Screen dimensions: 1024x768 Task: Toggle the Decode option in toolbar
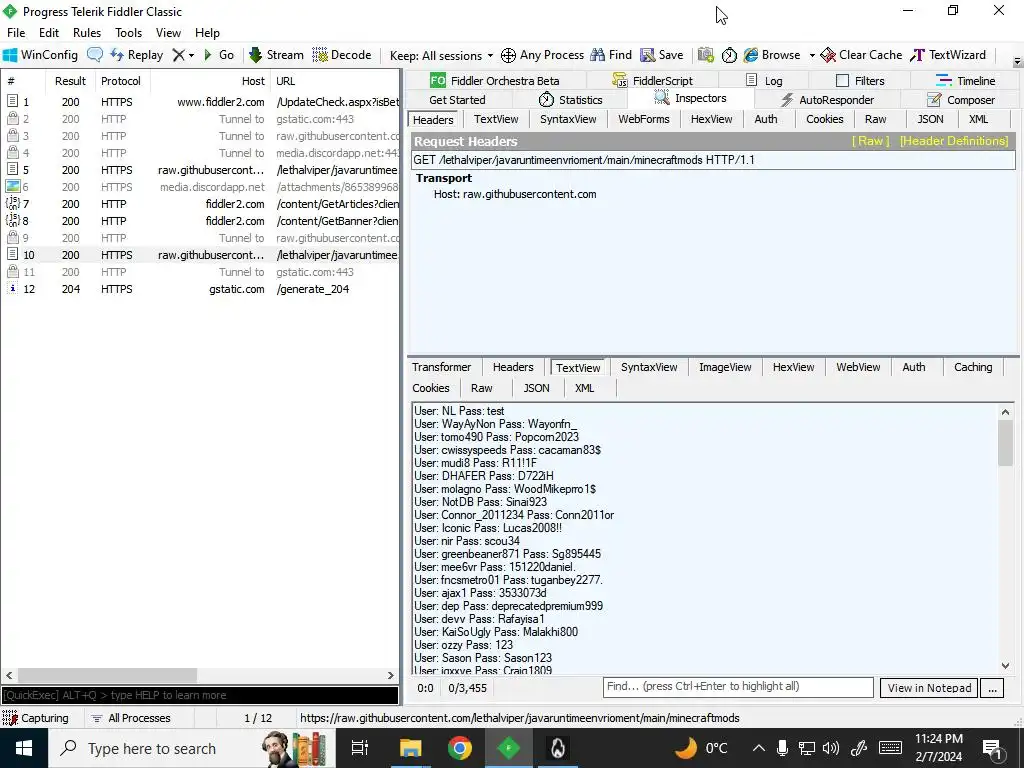(342, 55)
